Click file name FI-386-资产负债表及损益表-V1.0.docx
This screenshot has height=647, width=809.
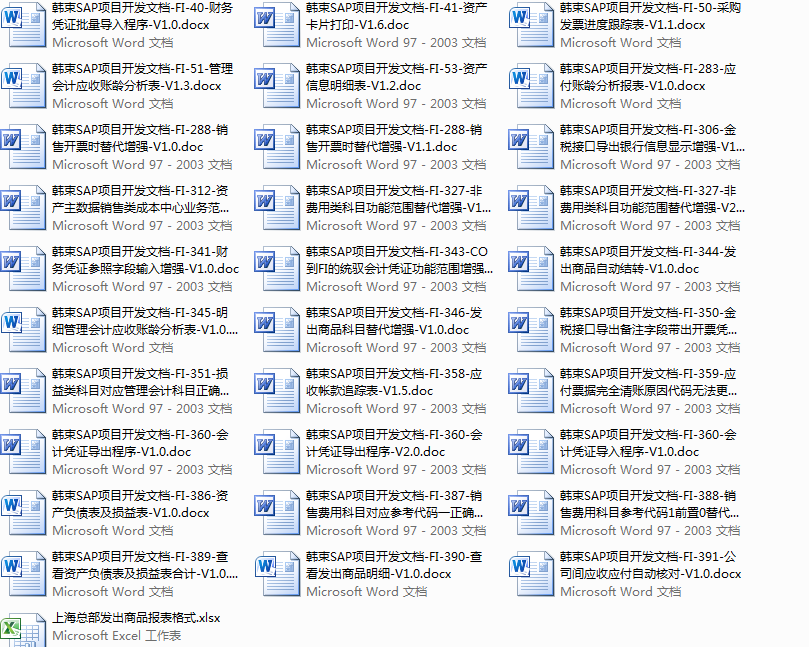pyautogui.click(x=140, y=503)
